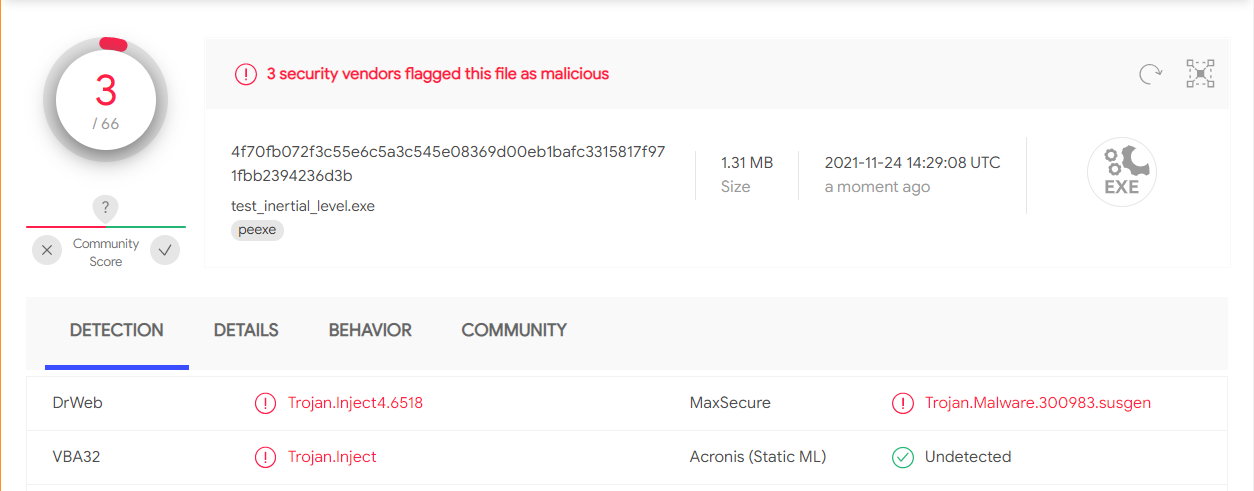Click the Trojan.Inject4.6518 detection label
This screenshot has height=491, width=1254.
pyautogui.click(x=356, y=403)
